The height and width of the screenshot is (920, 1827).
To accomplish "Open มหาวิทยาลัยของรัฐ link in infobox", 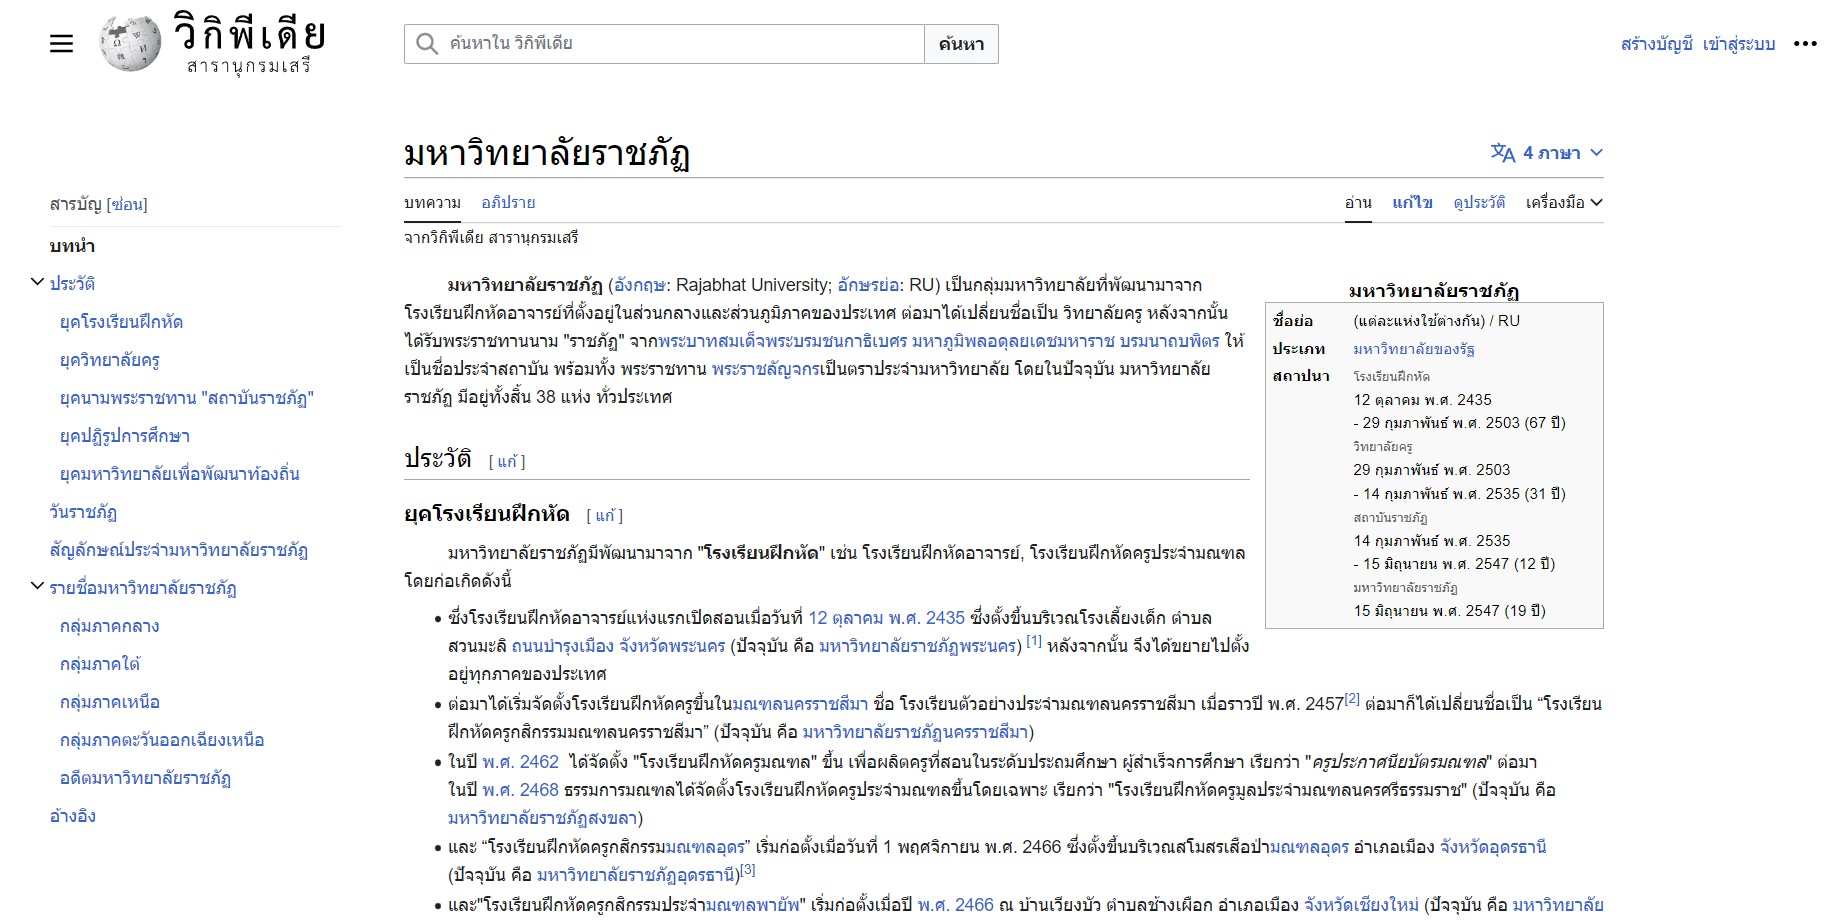I will click(x=1413, y=349).
